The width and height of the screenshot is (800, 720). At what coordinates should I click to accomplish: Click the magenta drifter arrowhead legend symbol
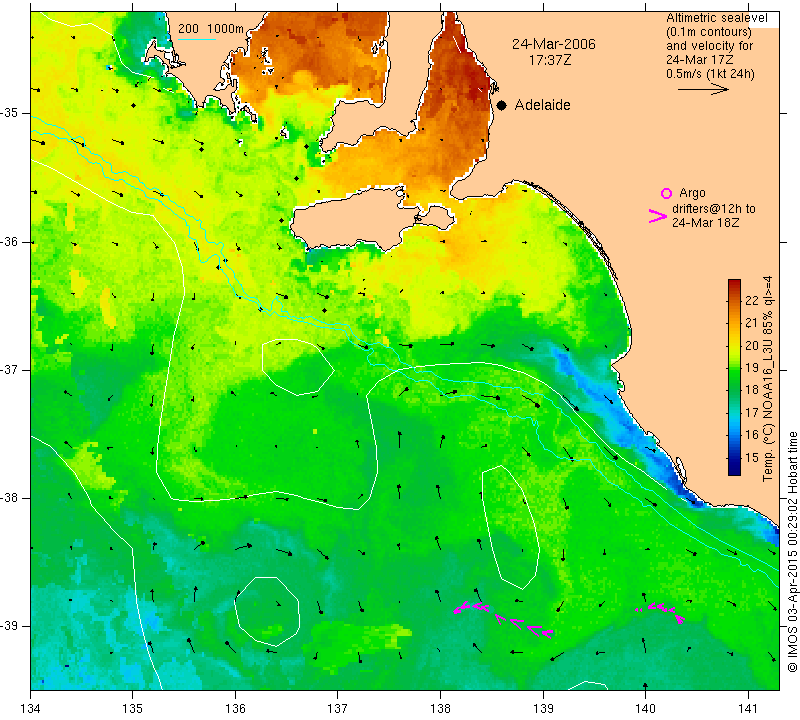click(x=658, y=216)
